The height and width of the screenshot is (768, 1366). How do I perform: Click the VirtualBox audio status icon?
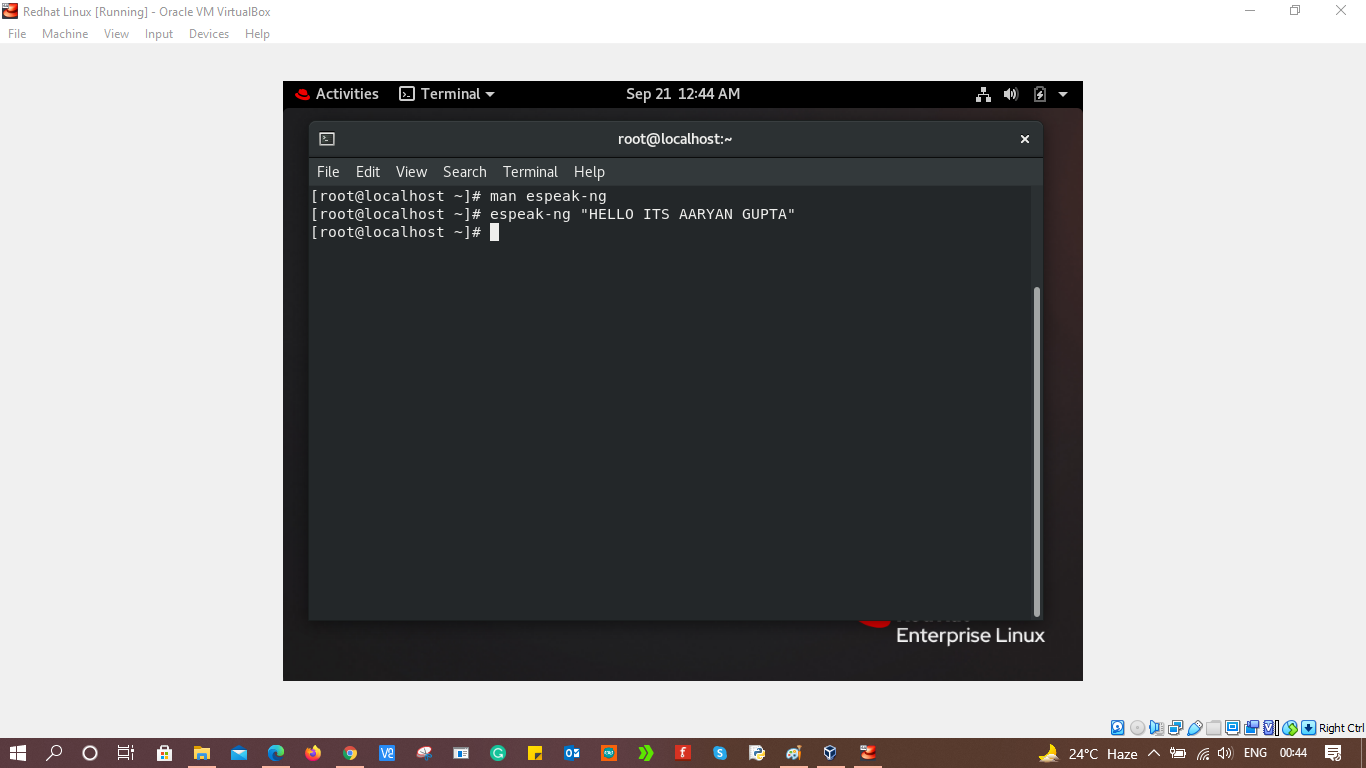point(1156,727)
